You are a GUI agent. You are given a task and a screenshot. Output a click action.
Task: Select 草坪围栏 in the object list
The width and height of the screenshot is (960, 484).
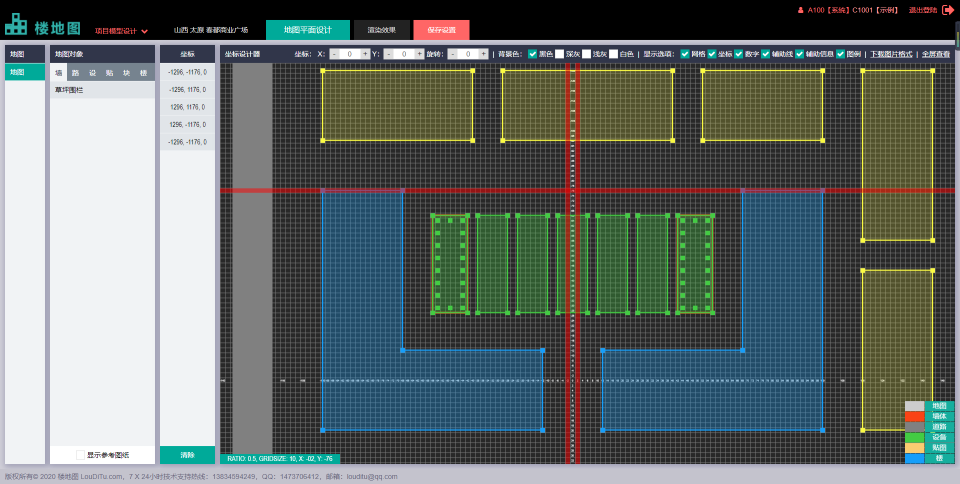69,90
